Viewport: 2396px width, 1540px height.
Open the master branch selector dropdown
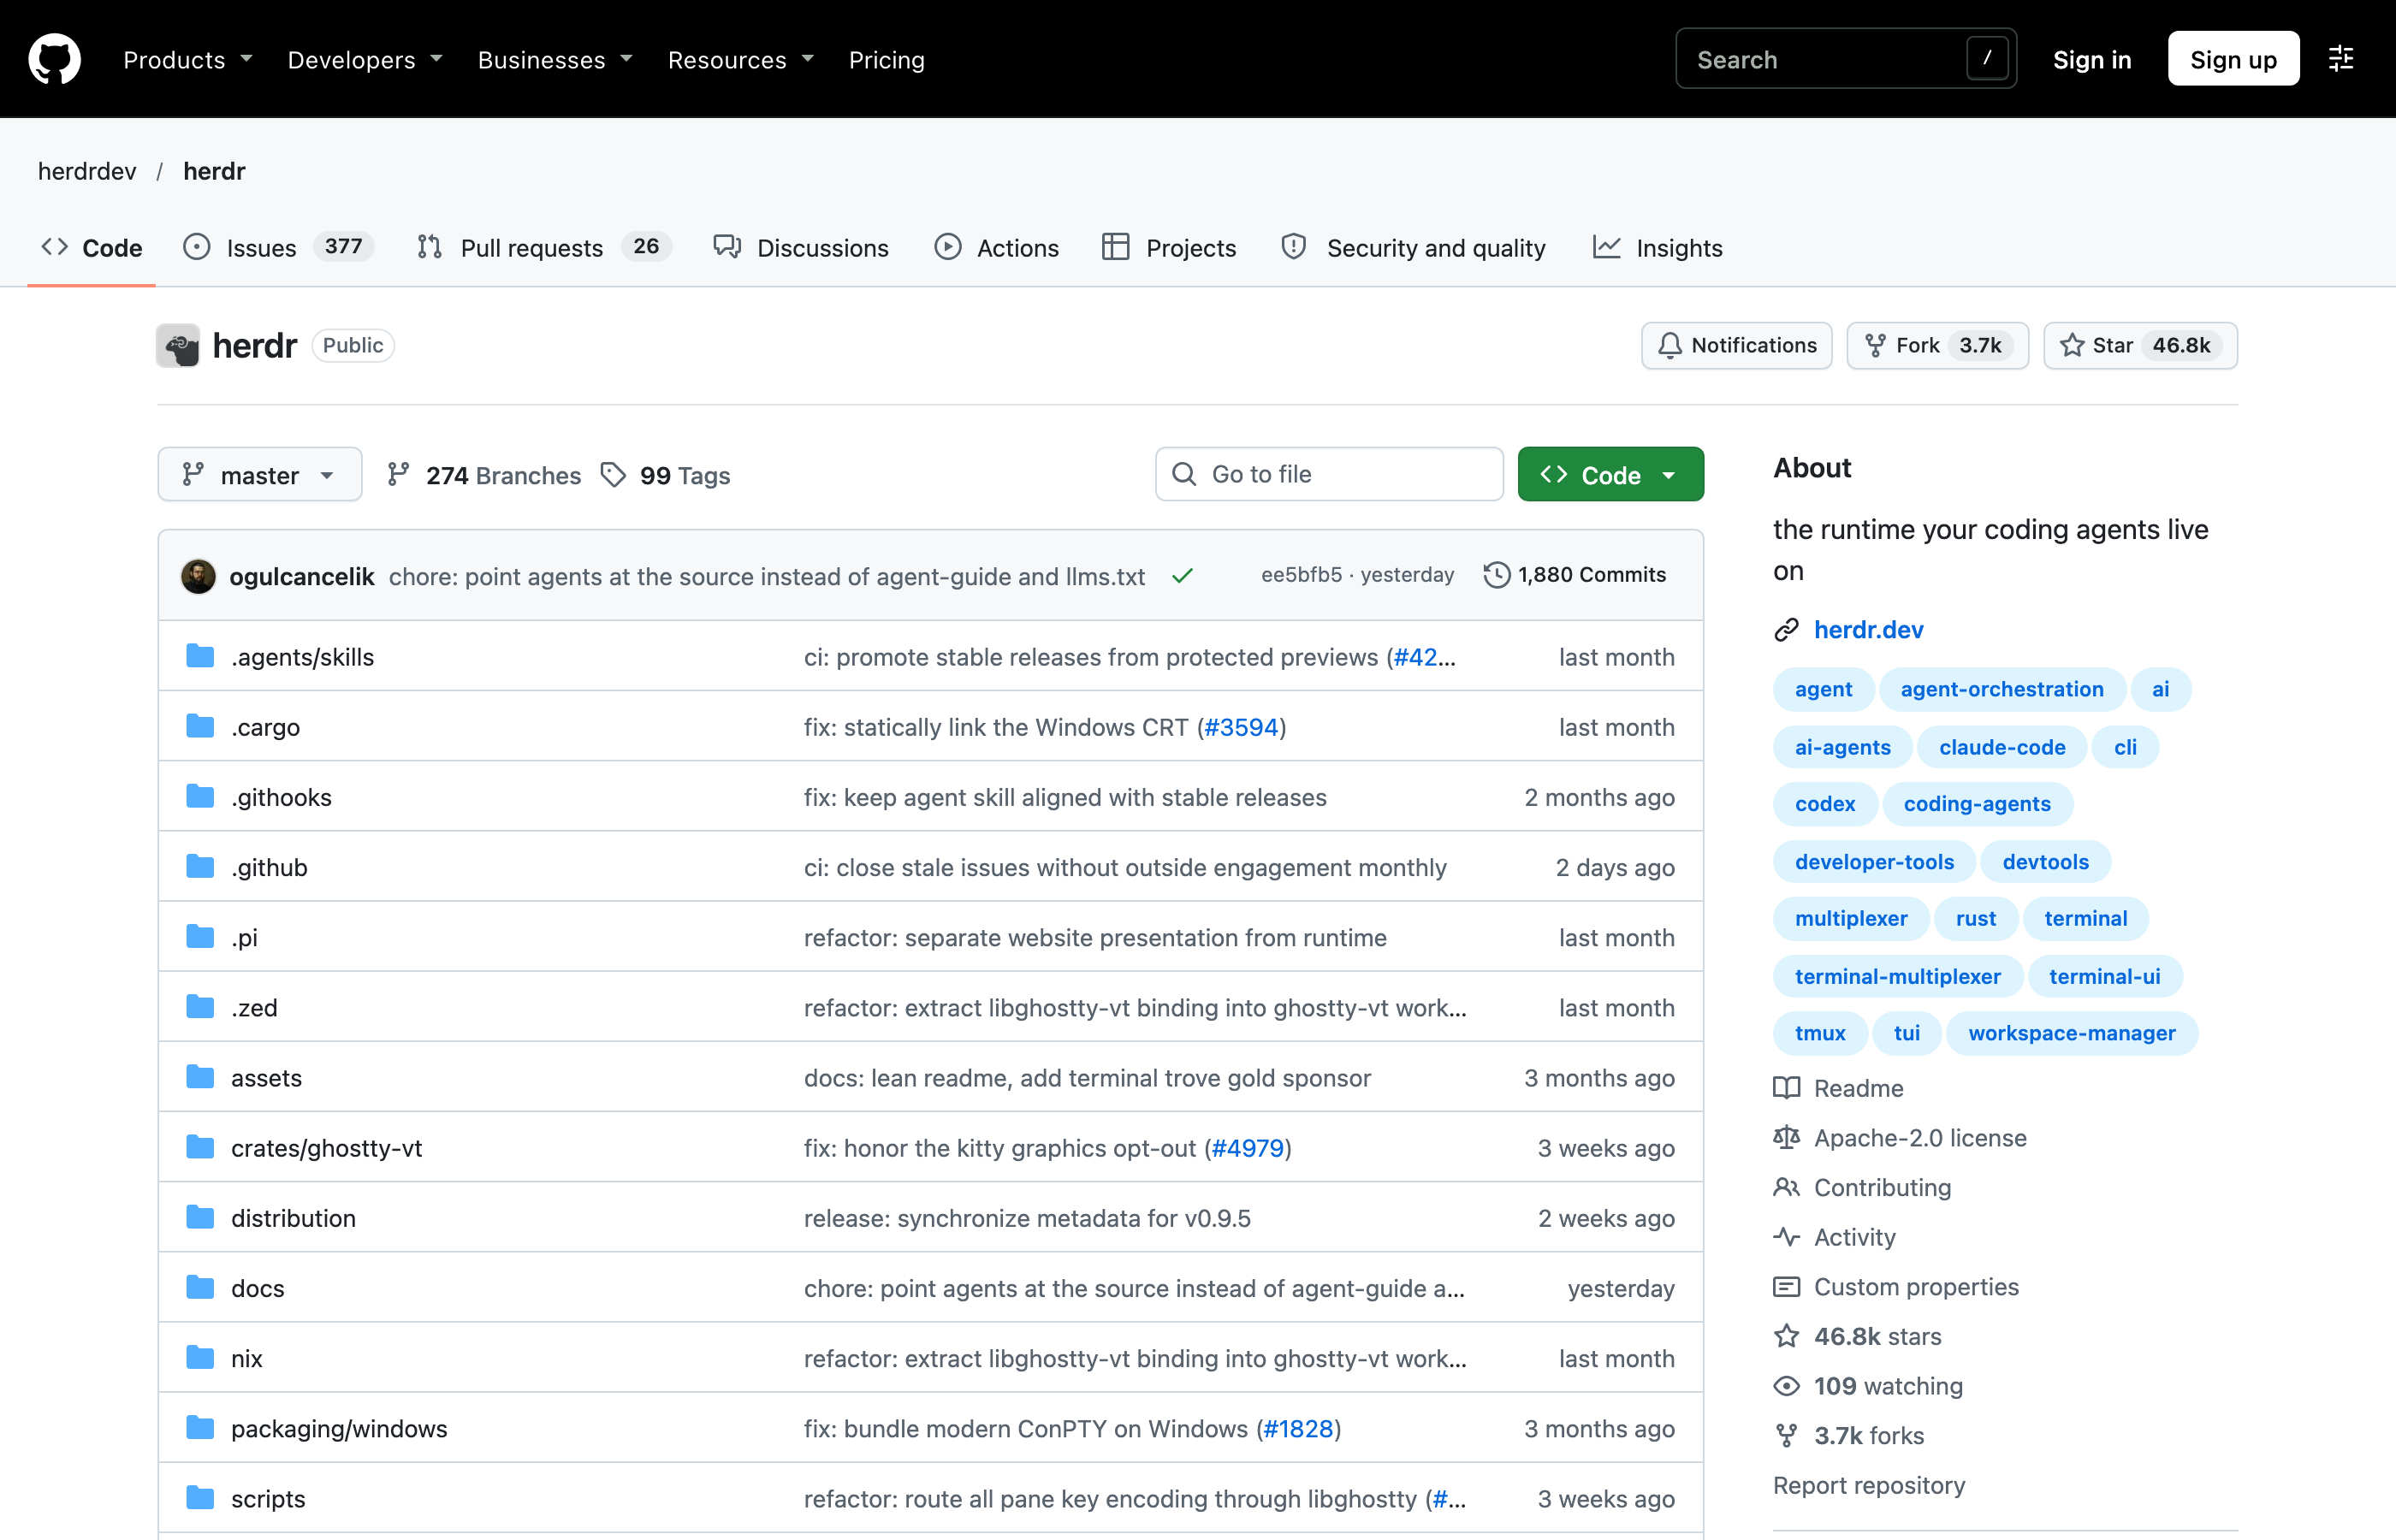pyautogui.click(x=260, y=474)
